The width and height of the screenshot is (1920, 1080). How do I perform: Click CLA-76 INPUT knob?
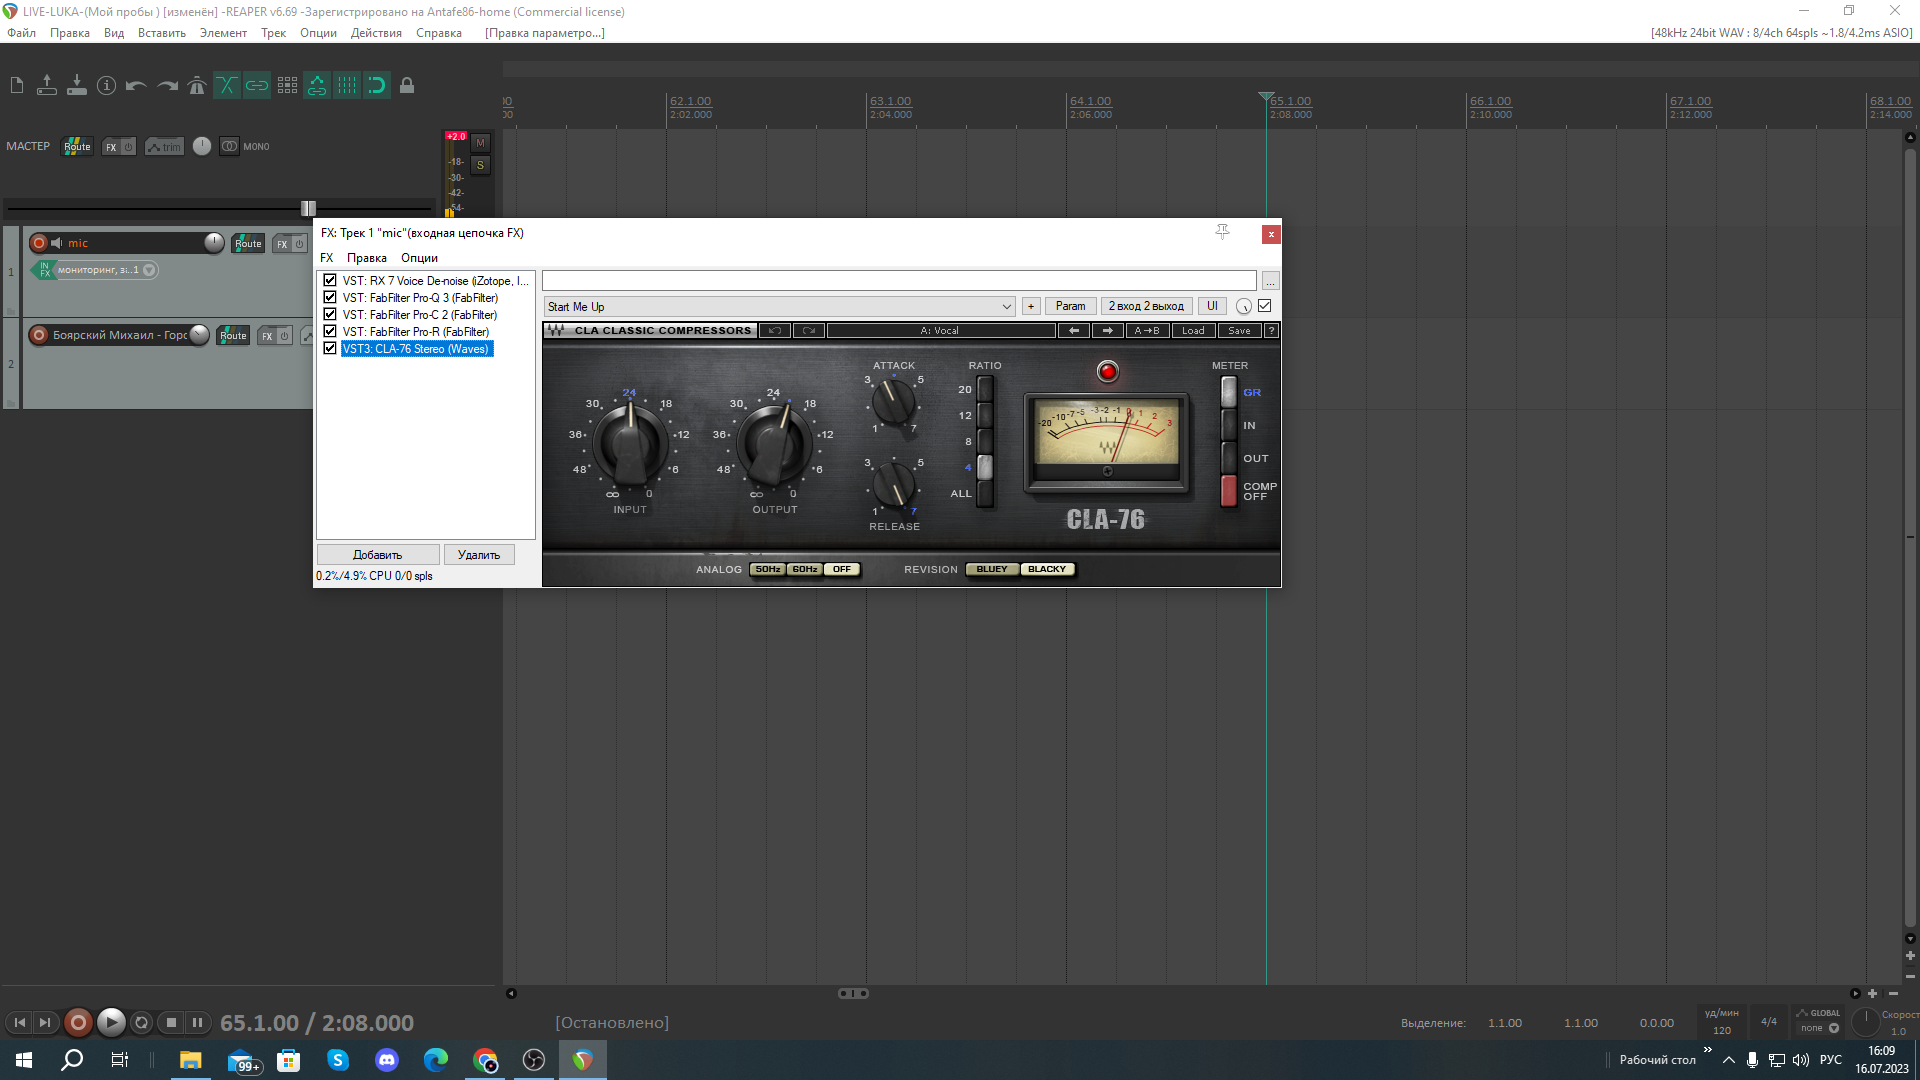pos(630,444)
